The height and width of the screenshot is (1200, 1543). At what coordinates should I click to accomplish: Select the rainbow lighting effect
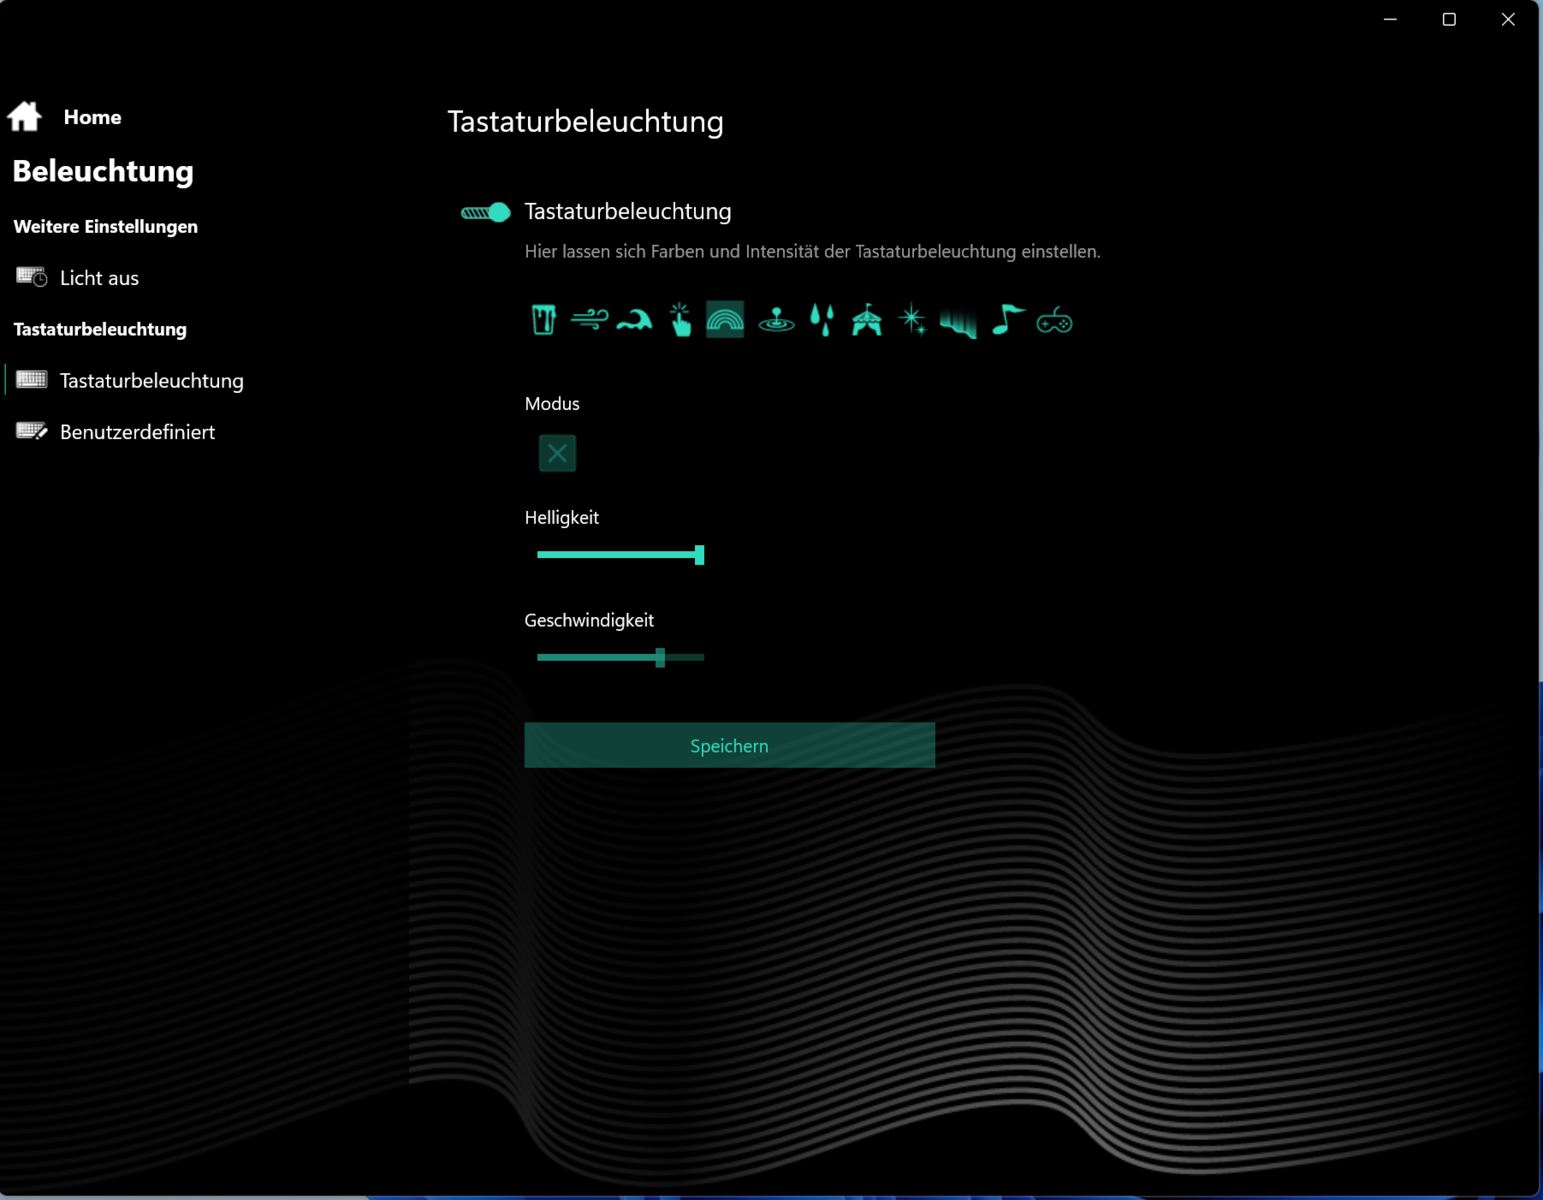click(x=725, y=320)
